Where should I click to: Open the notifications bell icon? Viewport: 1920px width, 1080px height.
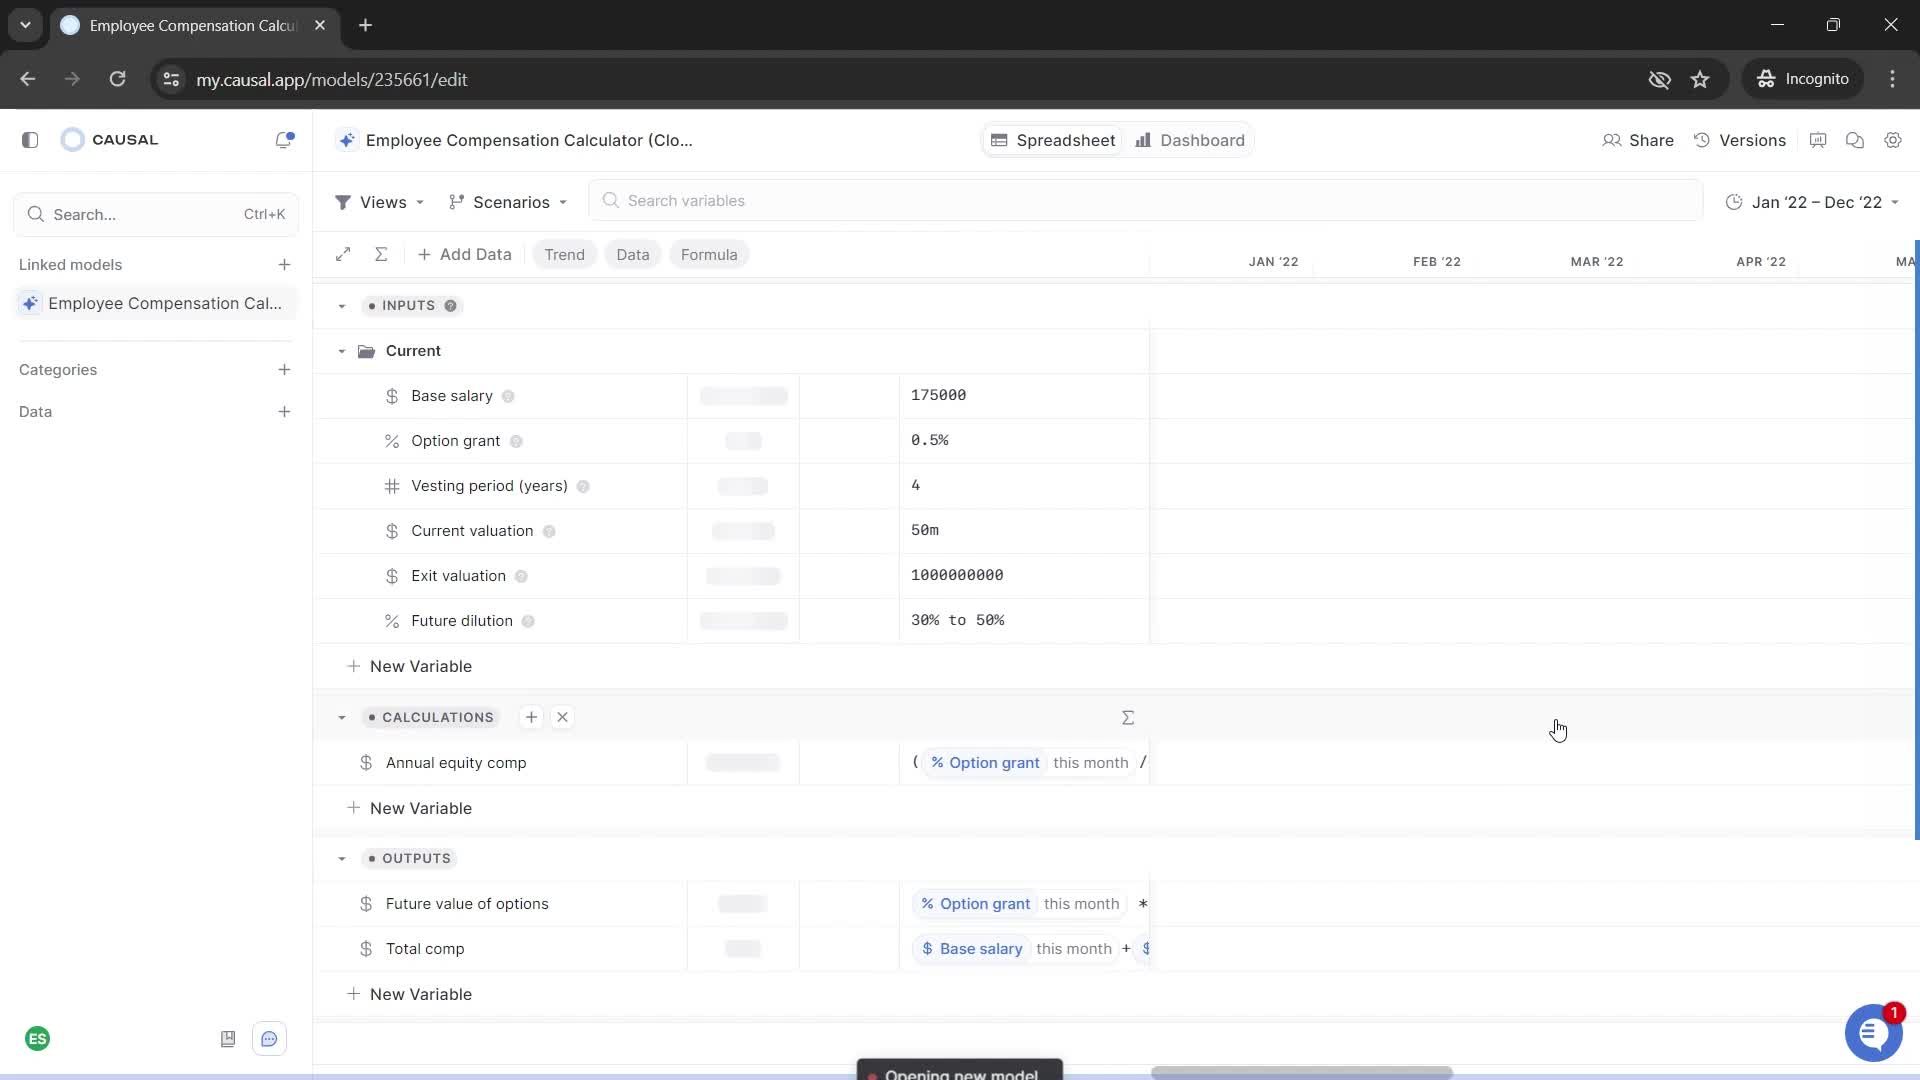click(284, 140)
